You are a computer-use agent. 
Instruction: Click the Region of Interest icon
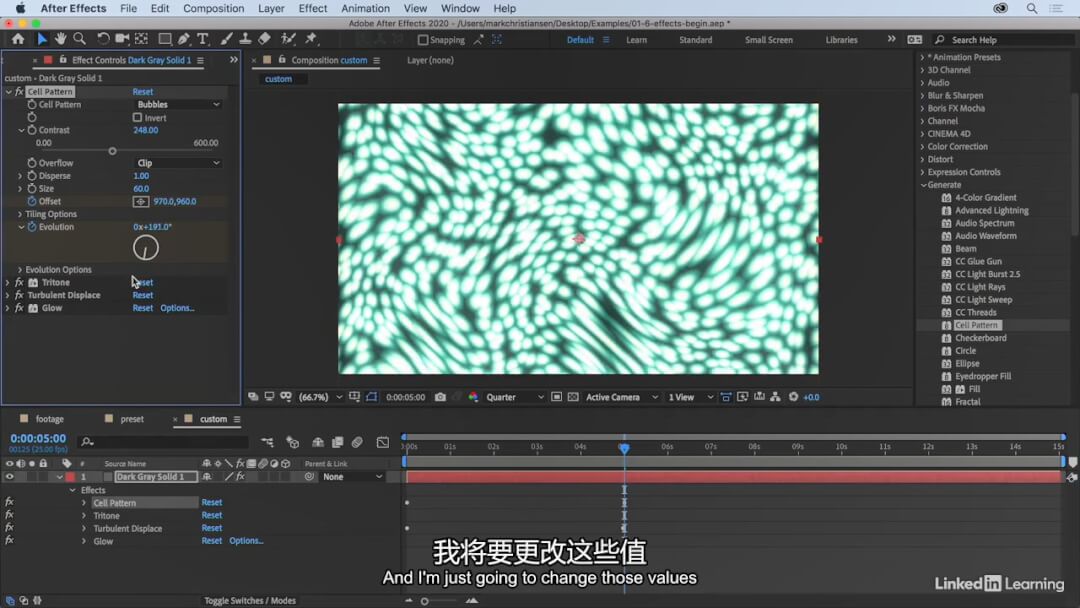[x=557, y=397]
